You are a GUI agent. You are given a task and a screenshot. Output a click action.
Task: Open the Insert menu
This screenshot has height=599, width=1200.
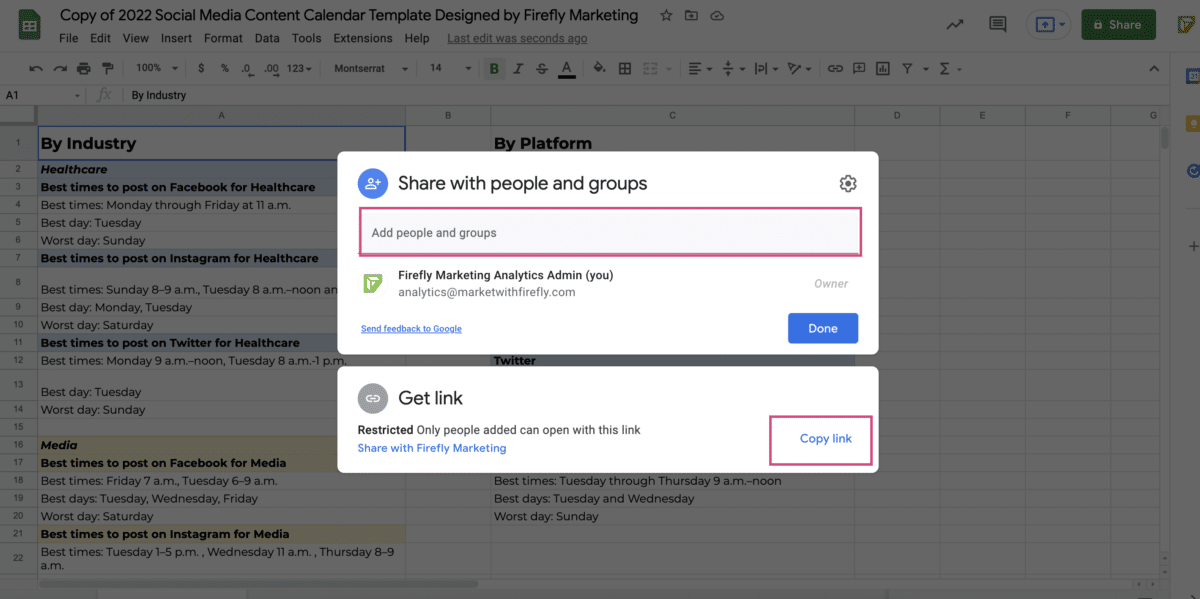(176, 38)
